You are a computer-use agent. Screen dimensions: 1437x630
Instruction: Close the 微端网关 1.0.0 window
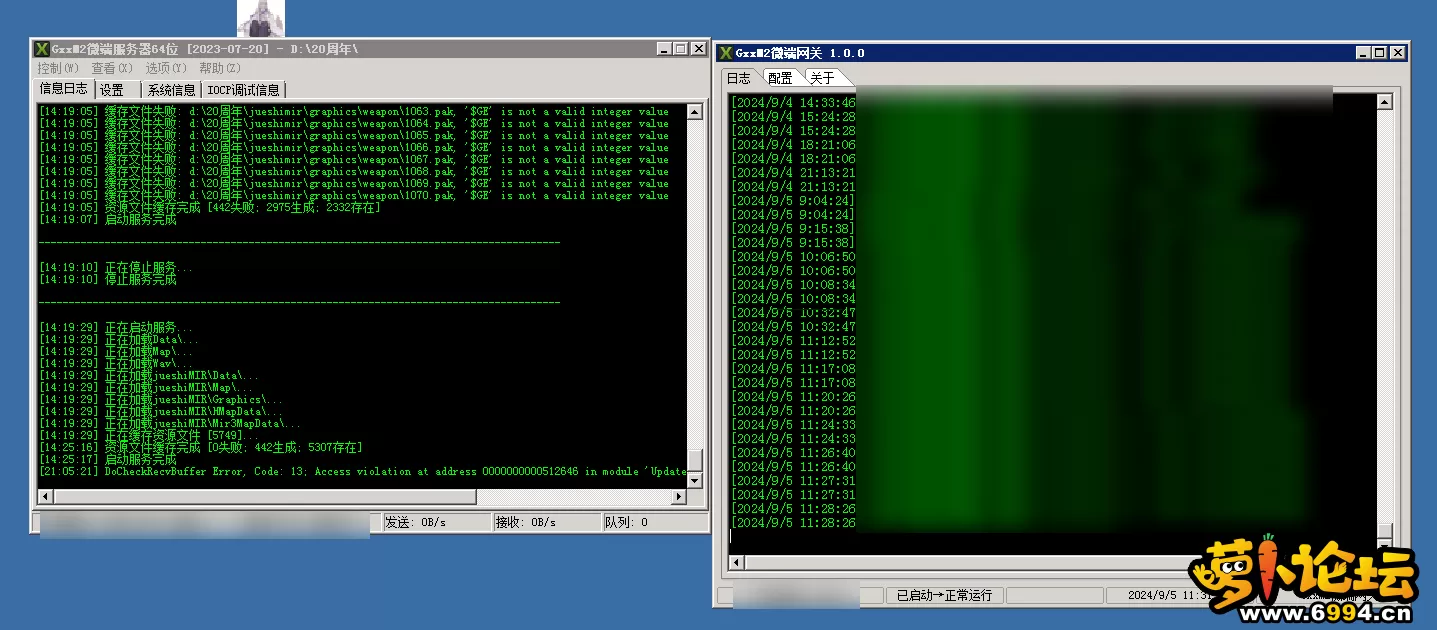[x=1398, y=52]
